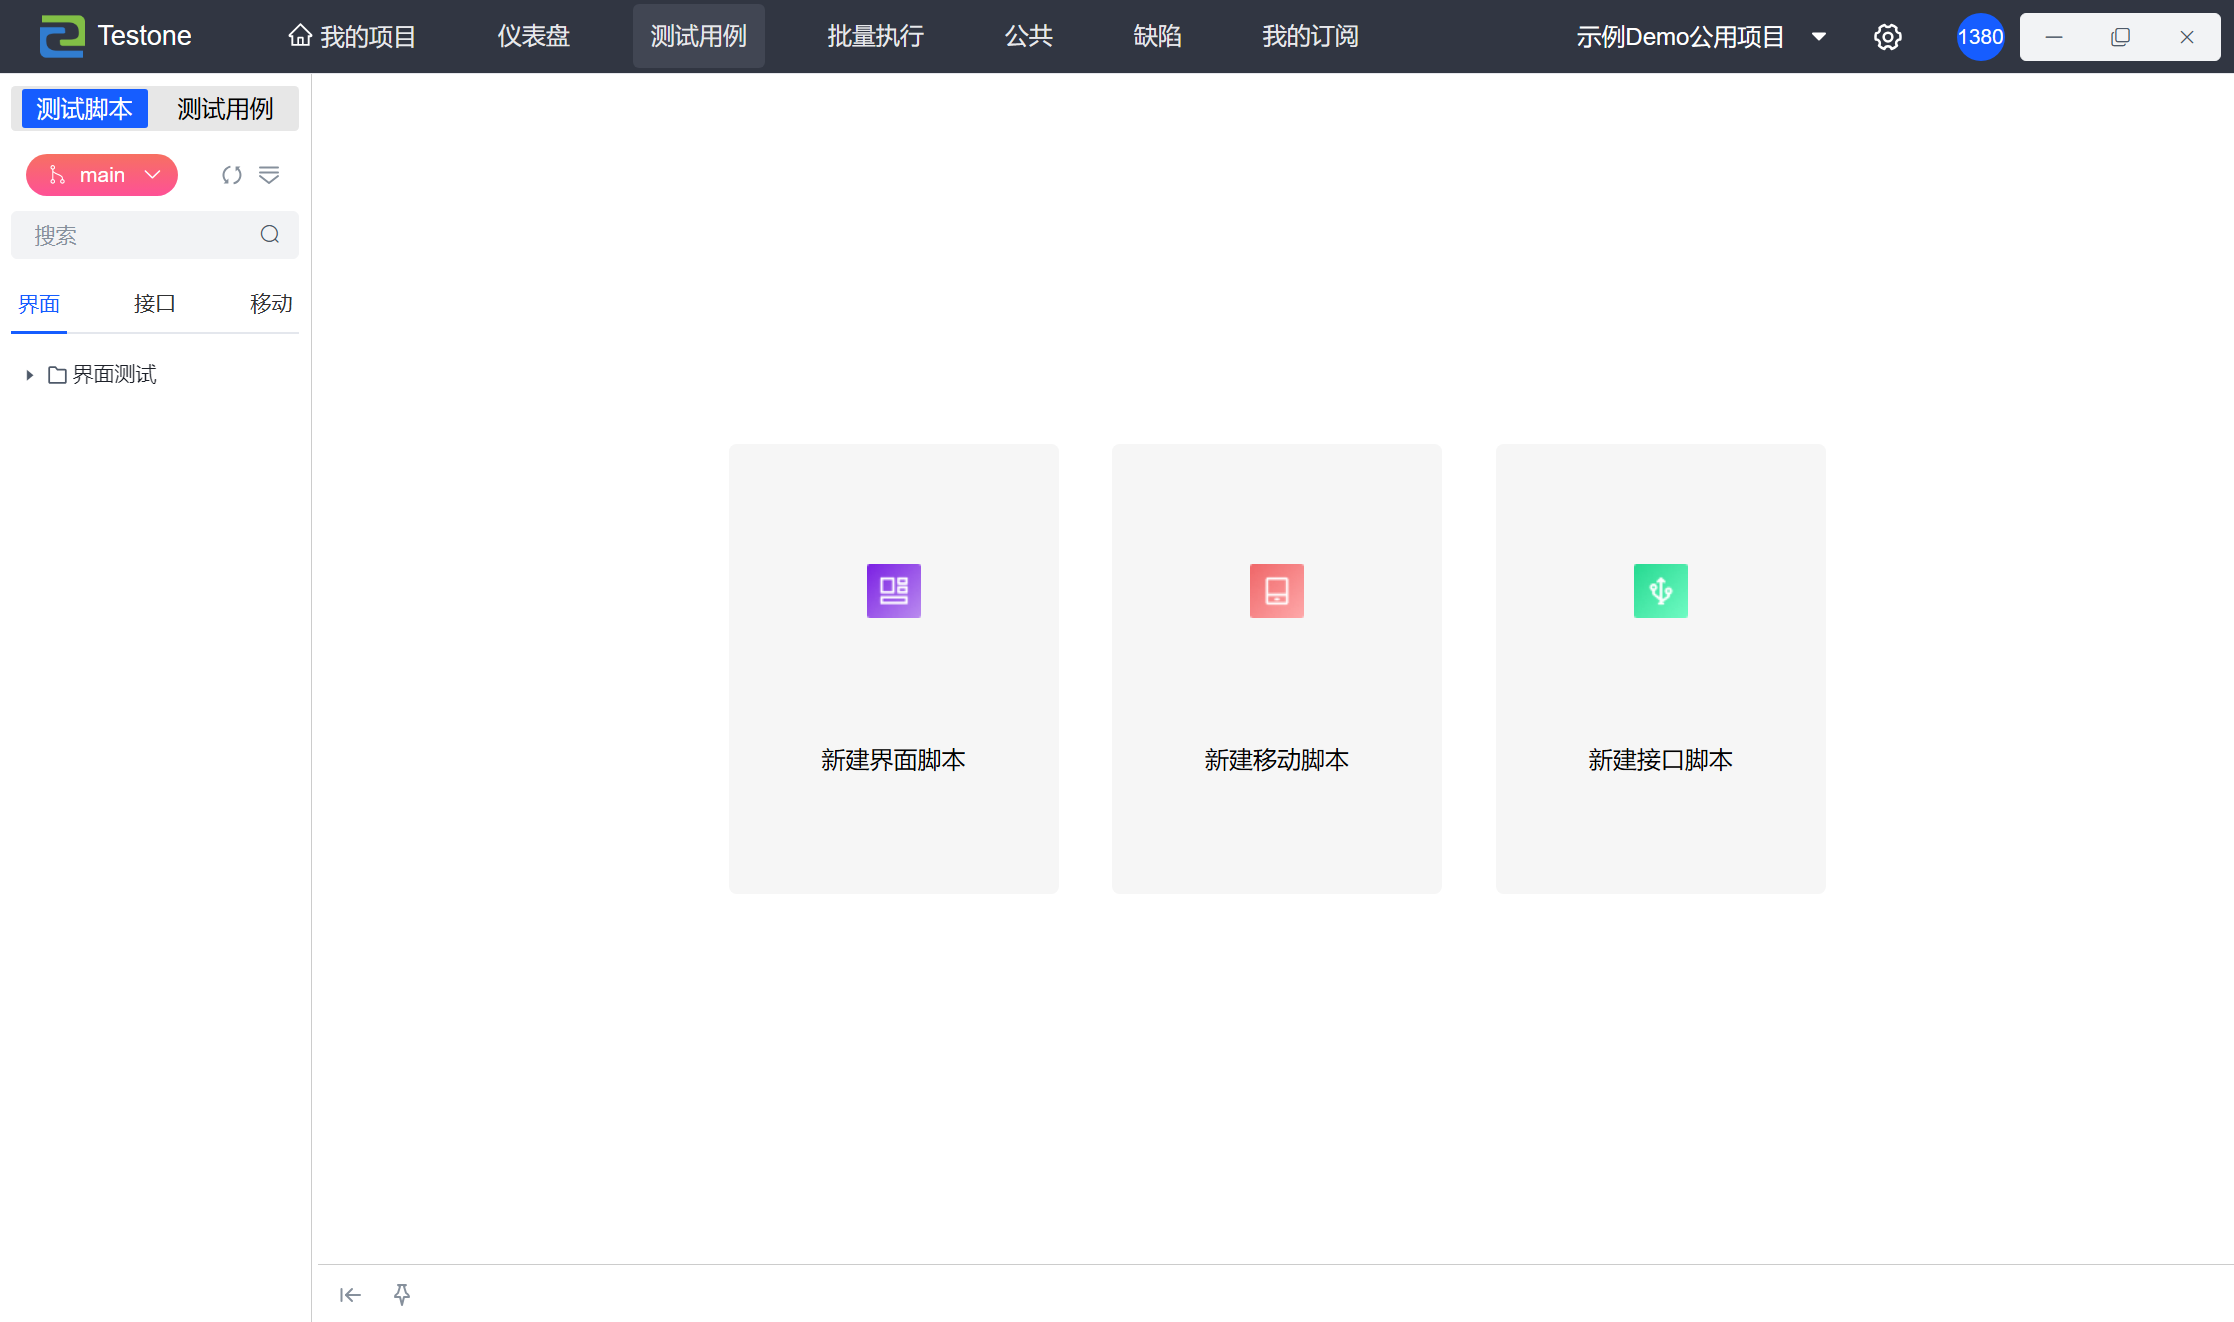Open 仪表盘 in top navigation
Screen dimensions: 2234x1322
point(534,37)
